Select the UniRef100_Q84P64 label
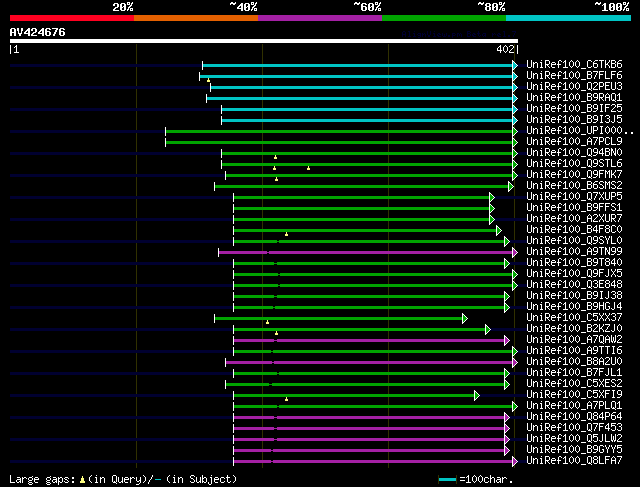This screenshot has width=640, height=487. [574, 417]
